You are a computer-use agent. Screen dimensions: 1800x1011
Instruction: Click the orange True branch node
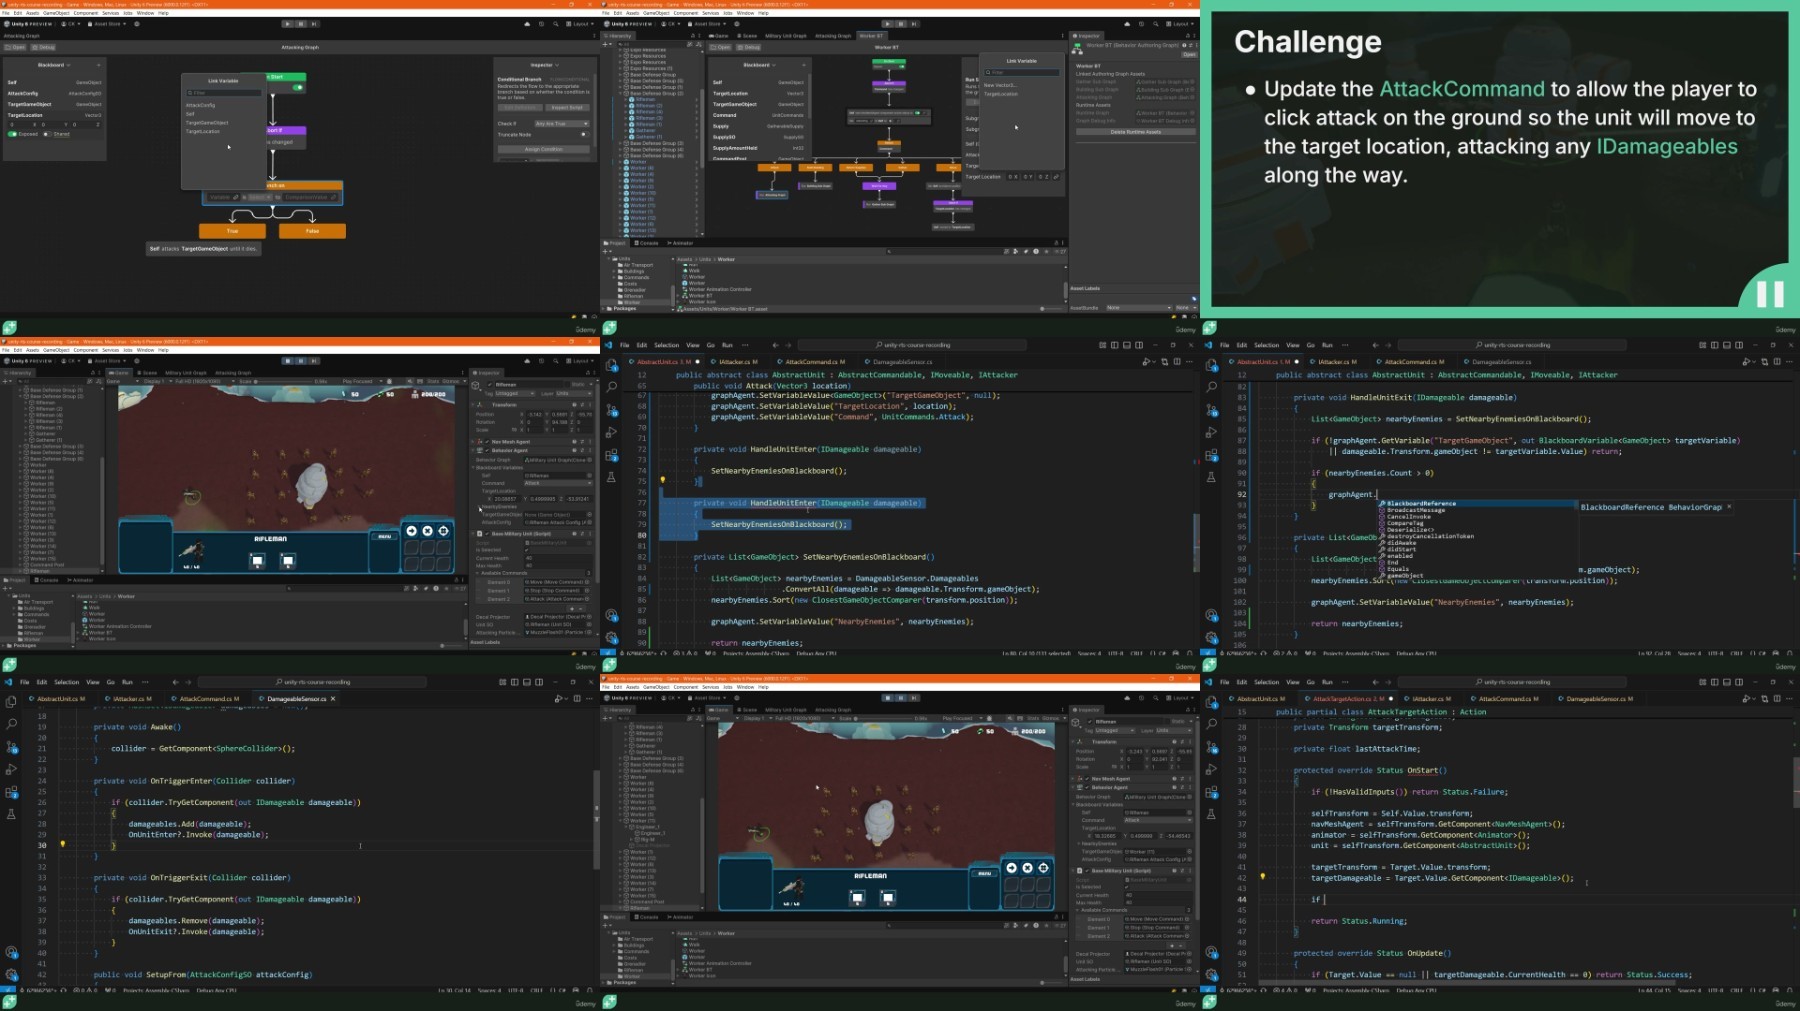tap(232, 231)
